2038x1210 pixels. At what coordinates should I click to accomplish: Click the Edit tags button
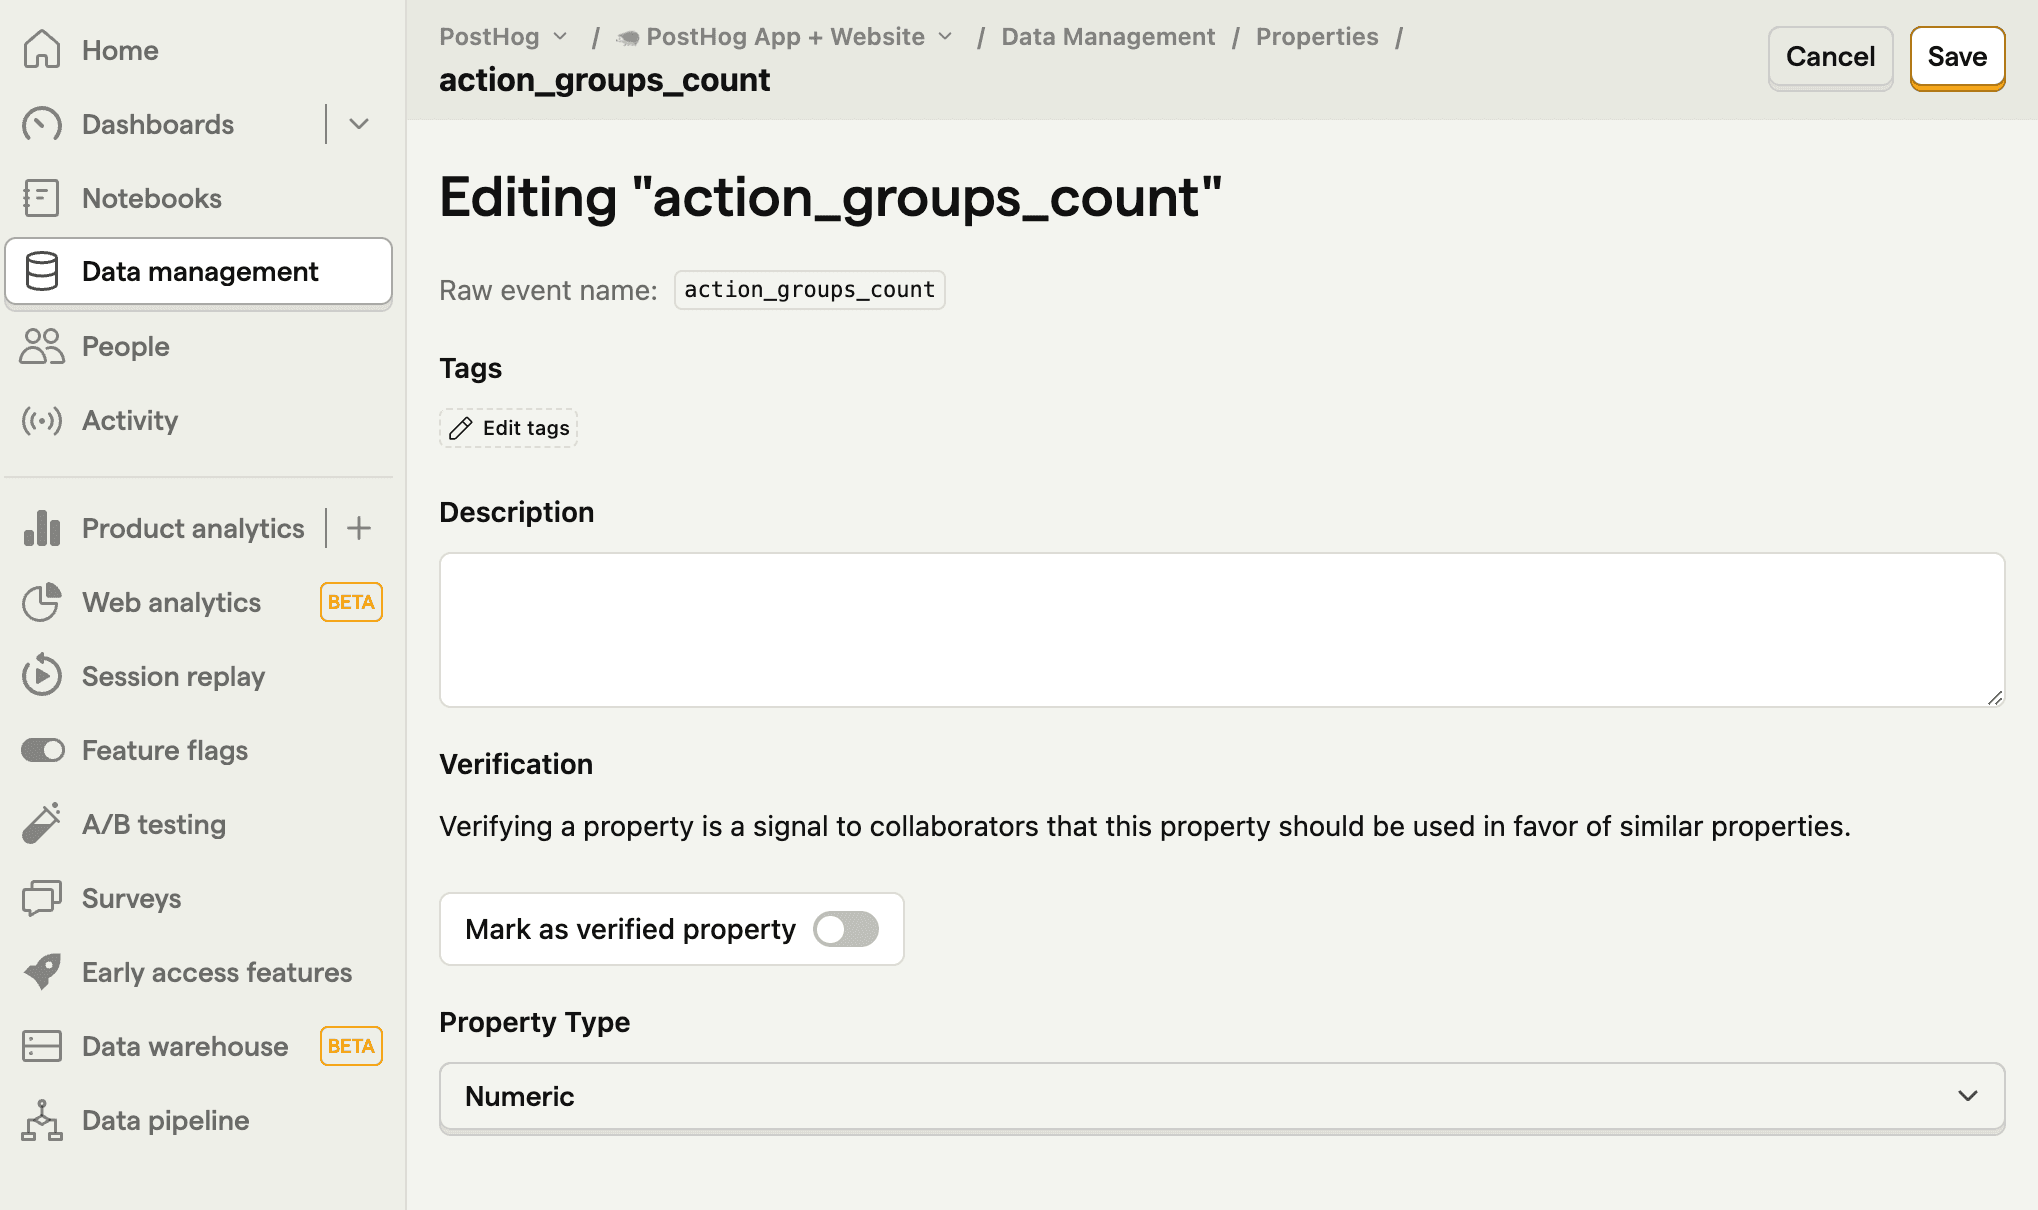click(508, 426)
